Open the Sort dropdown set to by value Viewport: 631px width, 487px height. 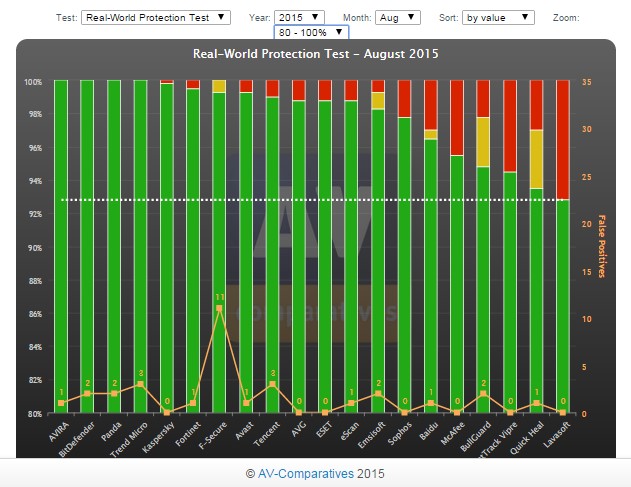pos(498,18)
